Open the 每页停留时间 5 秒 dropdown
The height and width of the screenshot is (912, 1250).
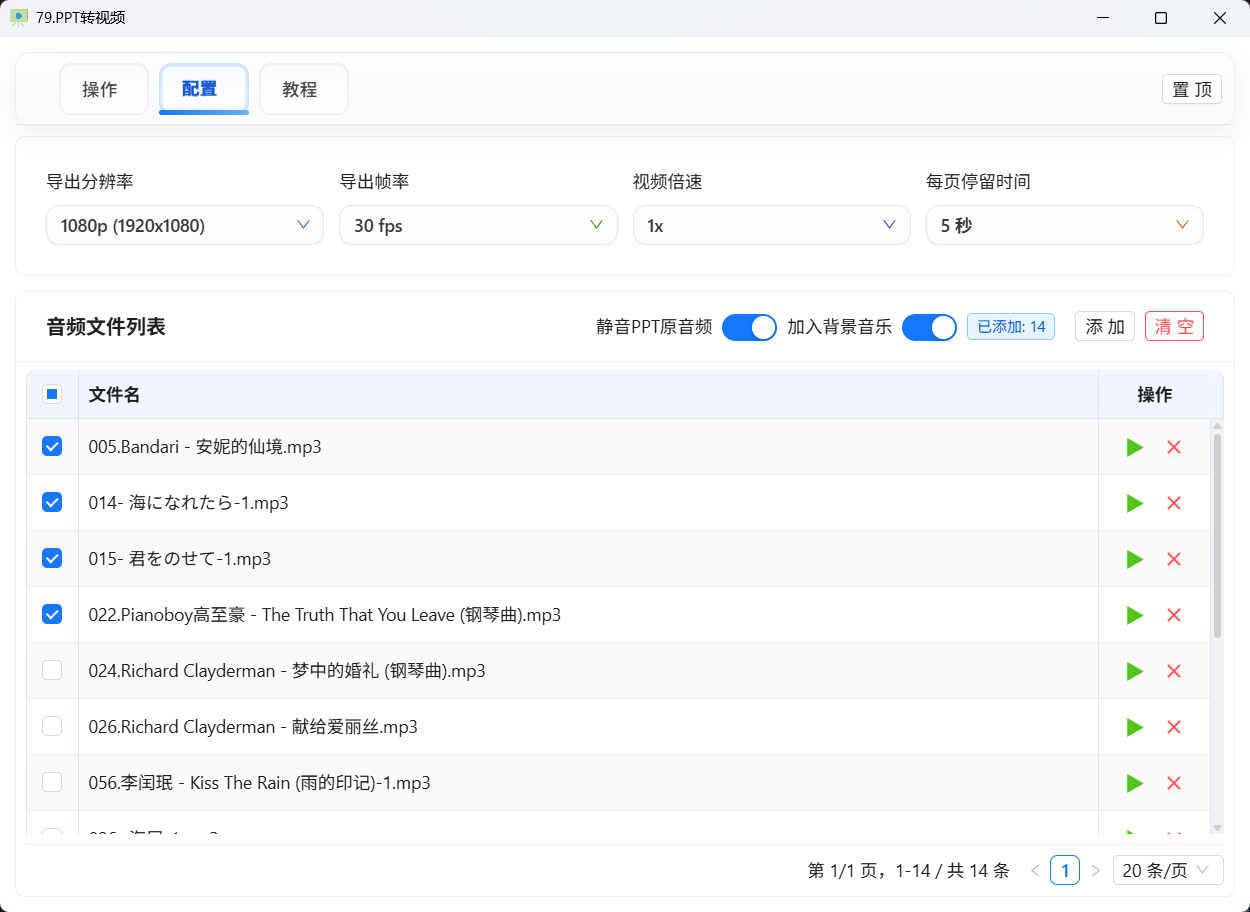point(1064,225)
